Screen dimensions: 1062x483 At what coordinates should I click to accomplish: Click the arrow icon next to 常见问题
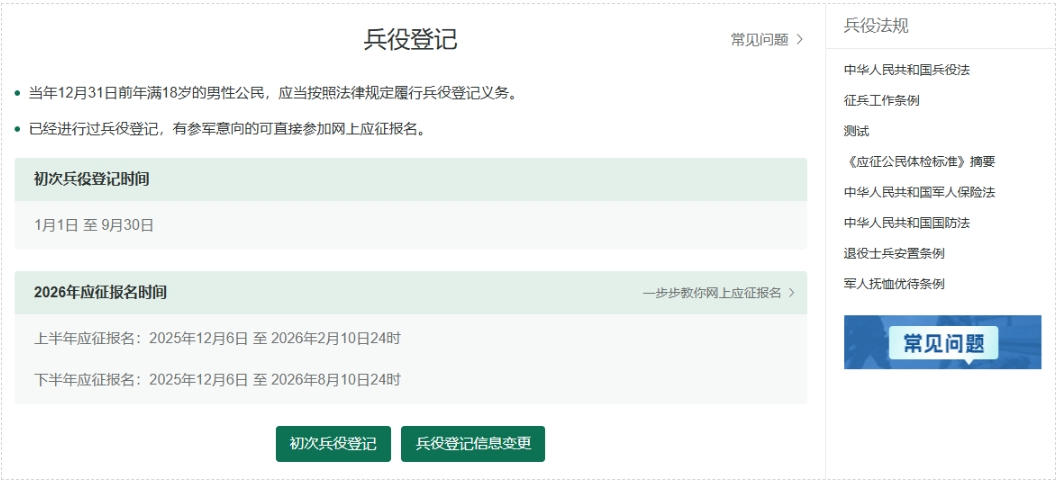point(800,40)
